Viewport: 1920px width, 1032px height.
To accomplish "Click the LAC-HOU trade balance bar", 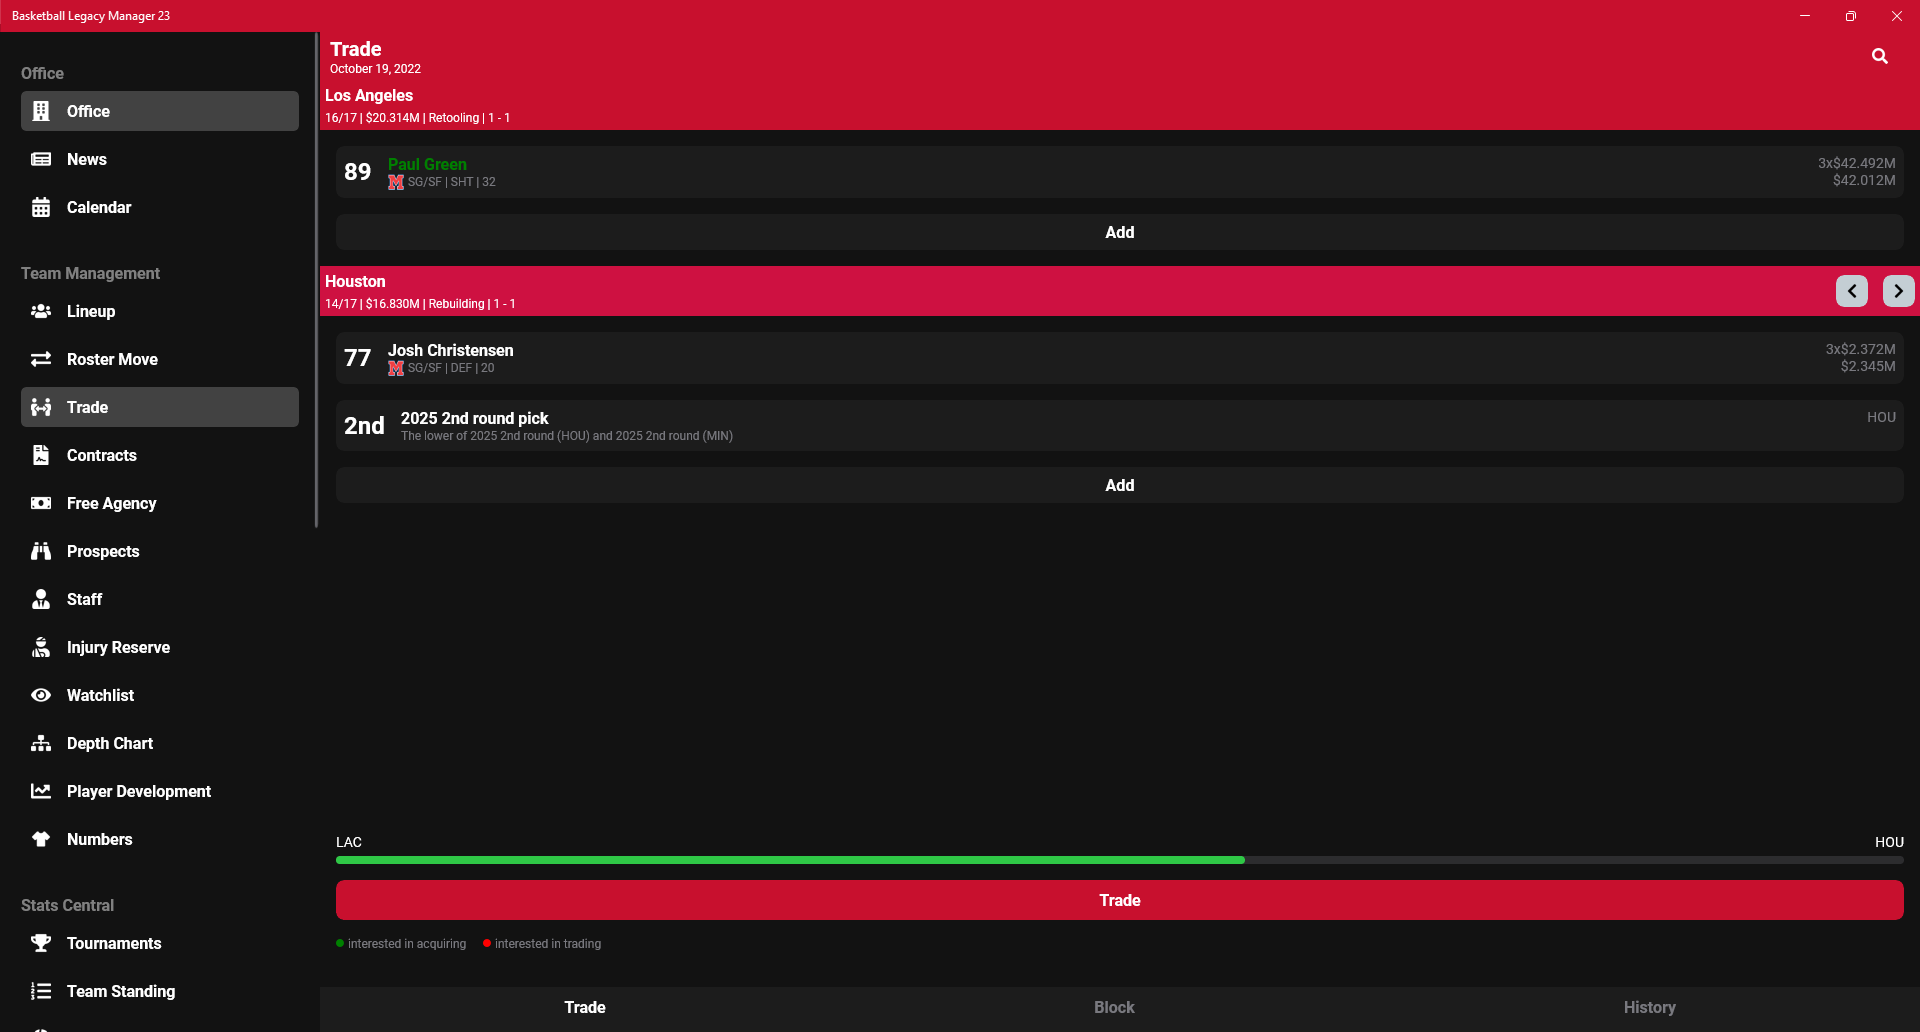I will click(x=1120, y=860).
